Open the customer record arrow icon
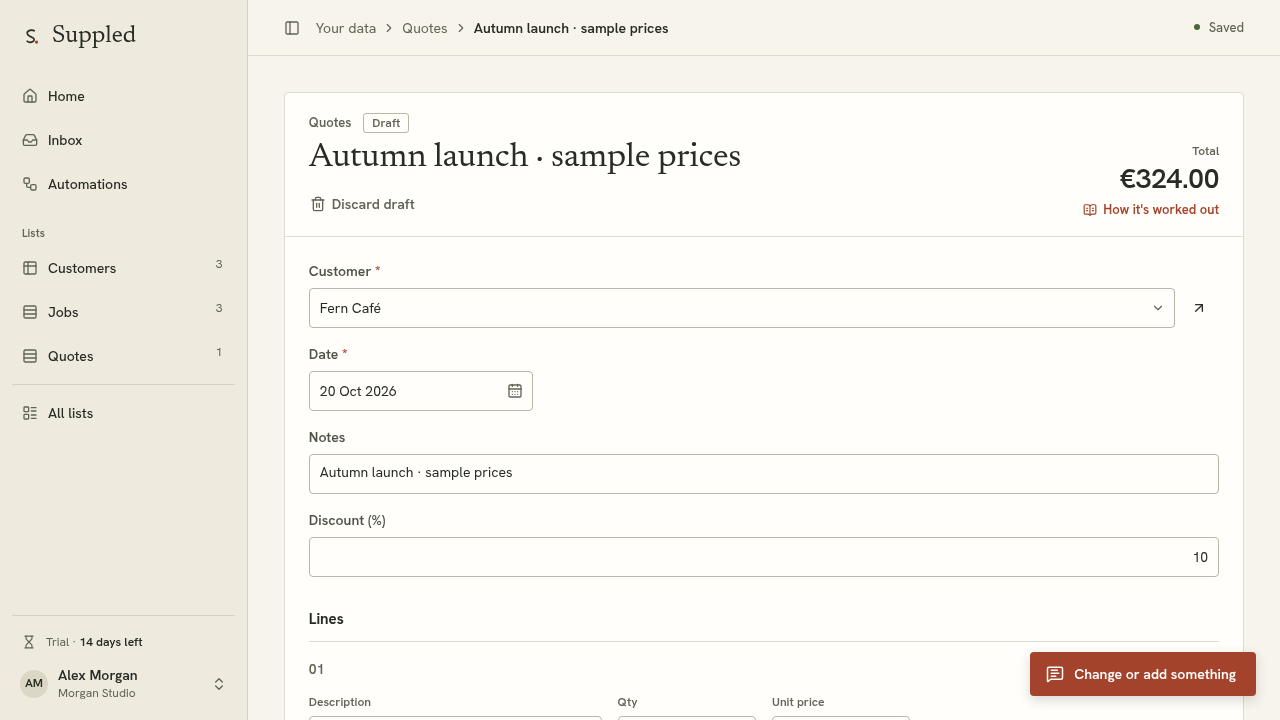This screenshot has width=1280, height=720. (1199, 308)
